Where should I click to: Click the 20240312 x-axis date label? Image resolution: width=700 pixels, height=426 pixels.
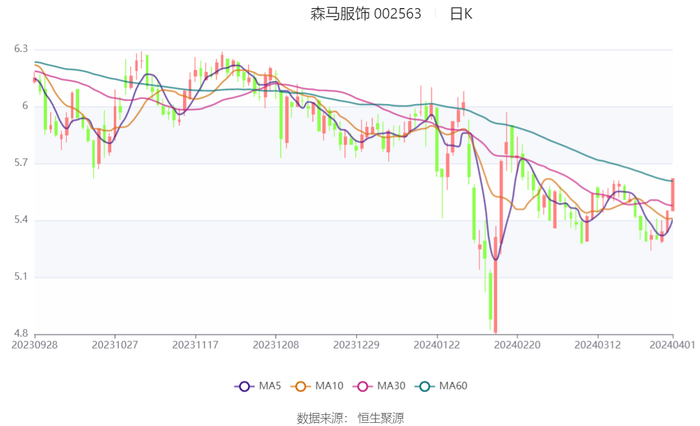click(x=597, y=344)
